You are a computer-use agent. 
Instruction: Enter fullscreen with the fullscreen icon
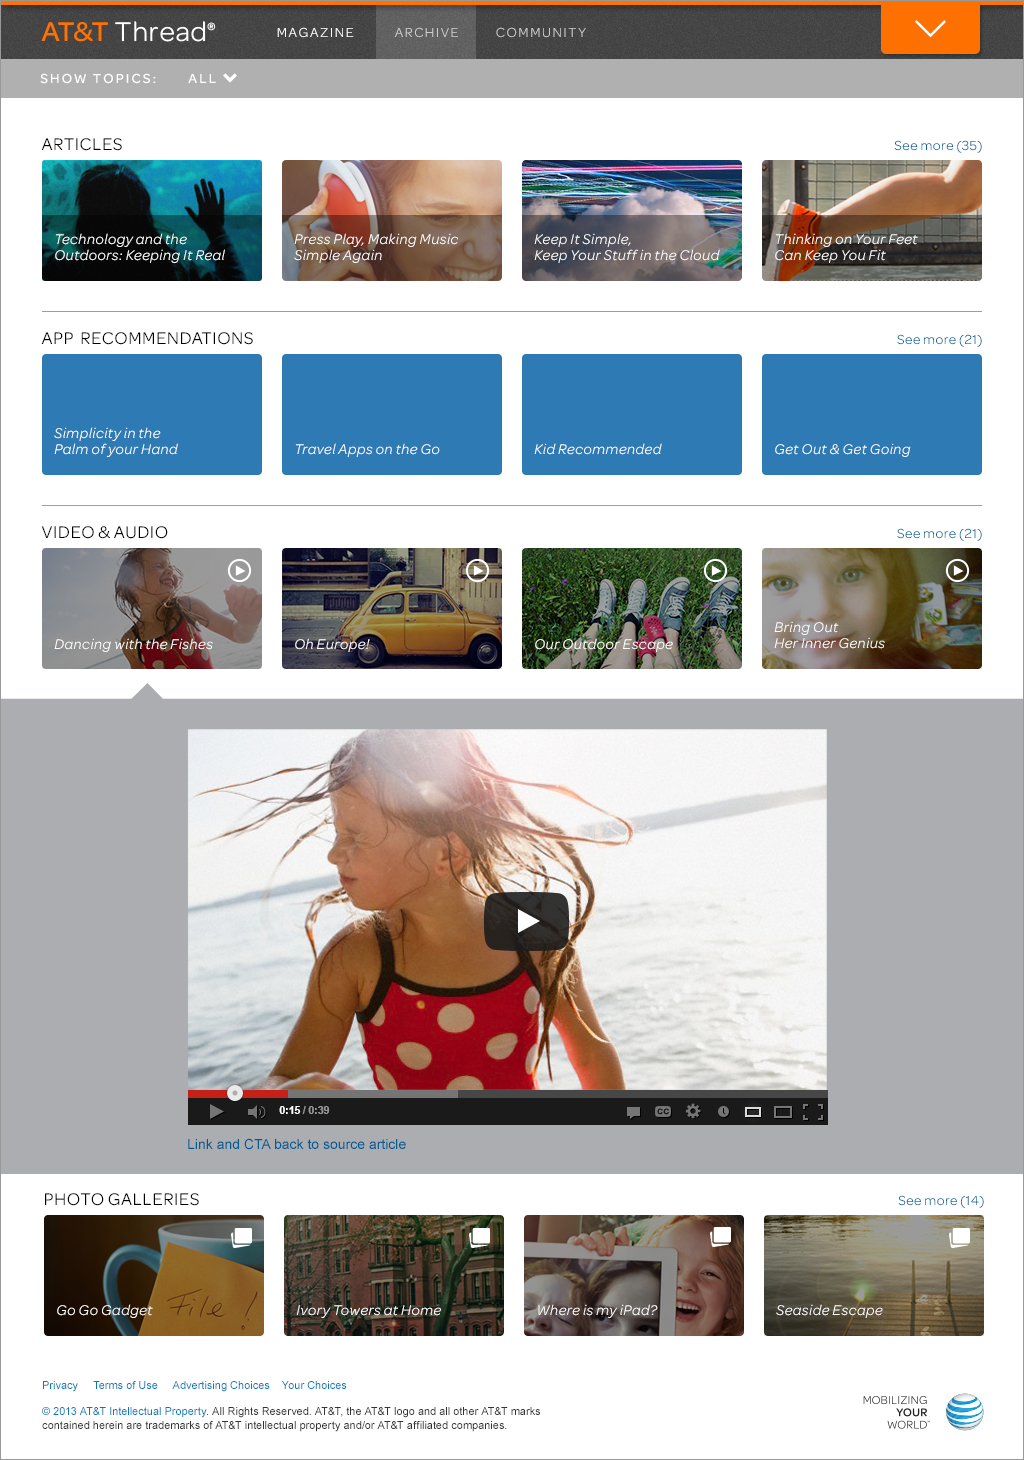(x=813, y=1111)
